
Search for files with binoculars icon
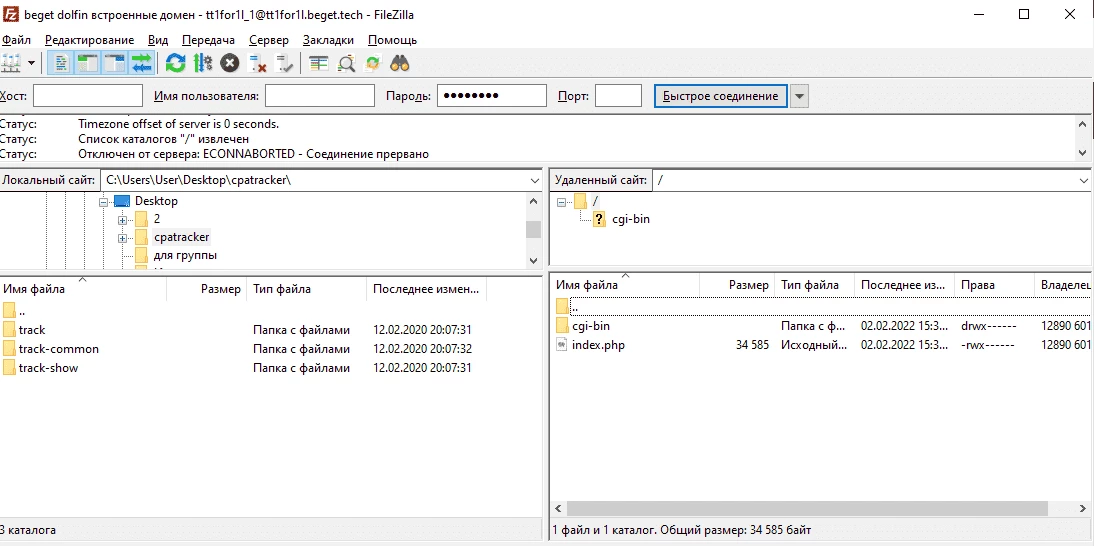pyautogui.click(x=400, y=63)
